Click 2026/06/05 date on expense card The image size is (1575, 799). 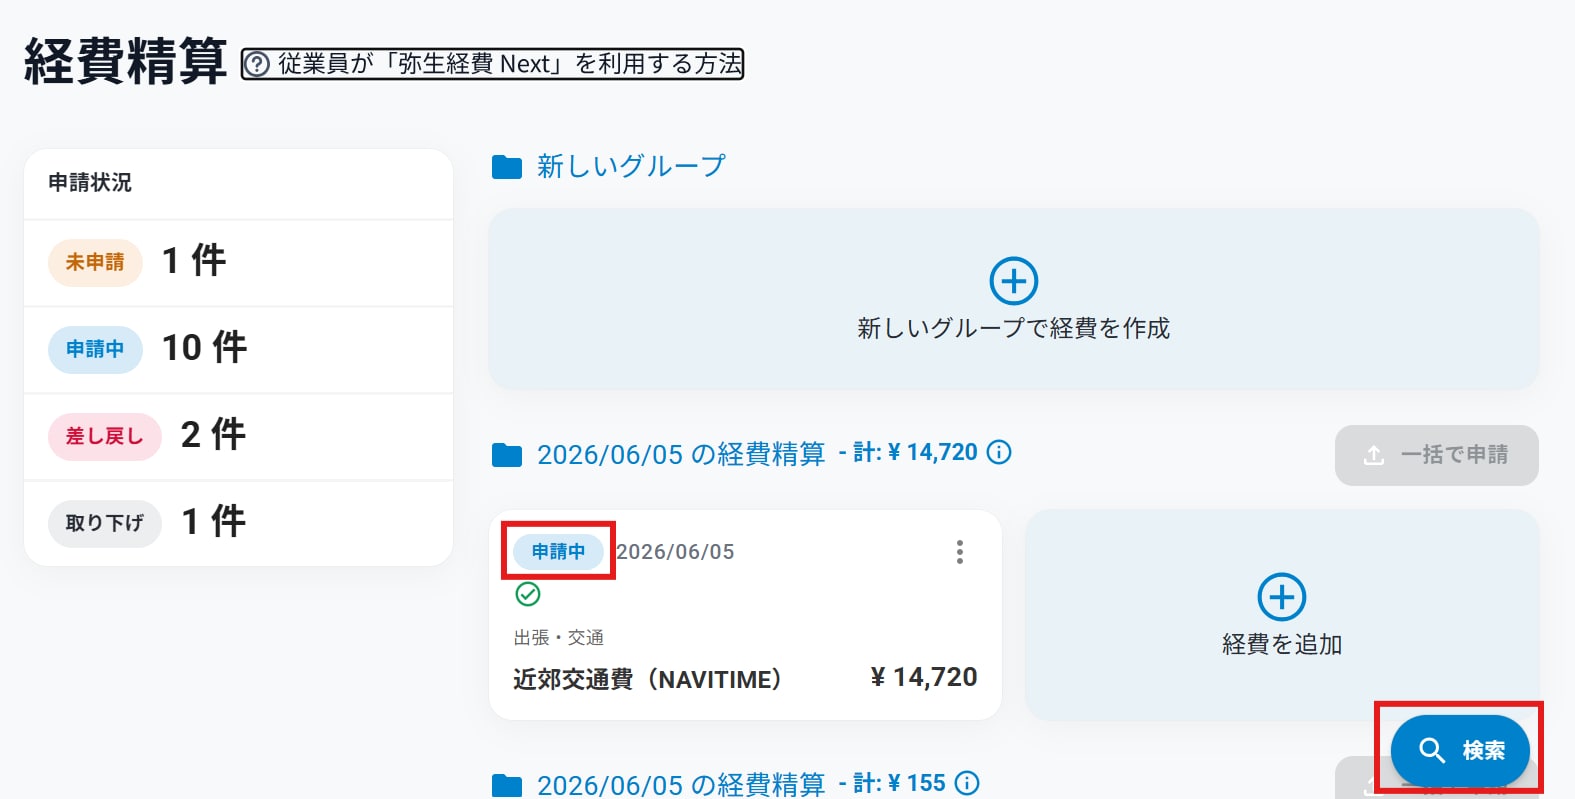[x=675, y=552]
